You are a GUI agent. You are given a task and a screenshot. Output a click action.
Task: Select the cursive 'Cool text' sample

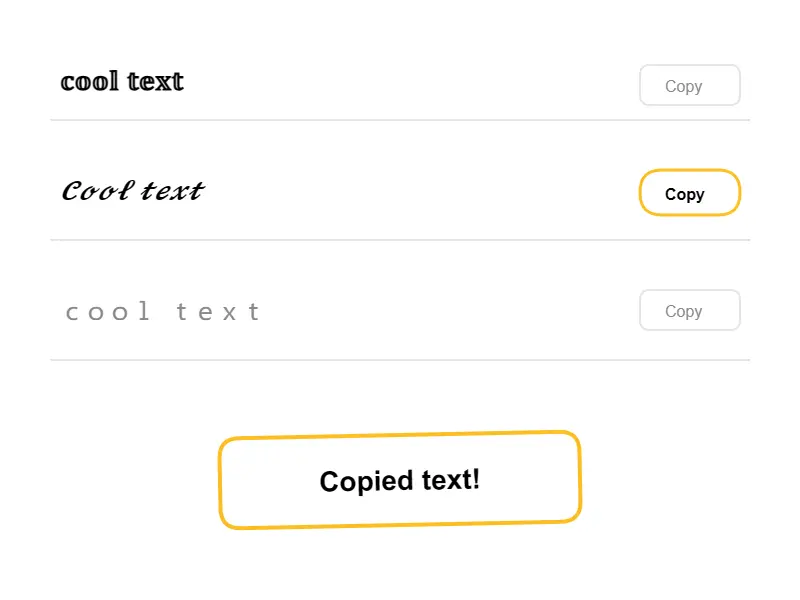[132, 190]
